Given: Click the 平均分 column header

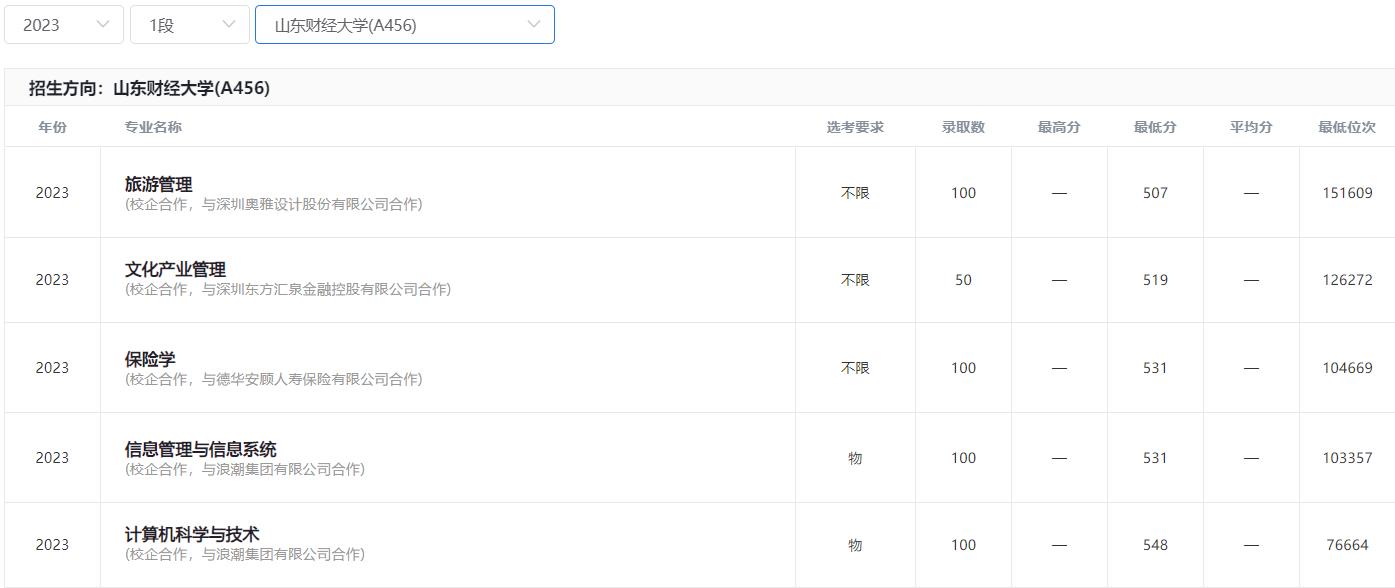Looking at the screenshot, I should pos(1251,127).
